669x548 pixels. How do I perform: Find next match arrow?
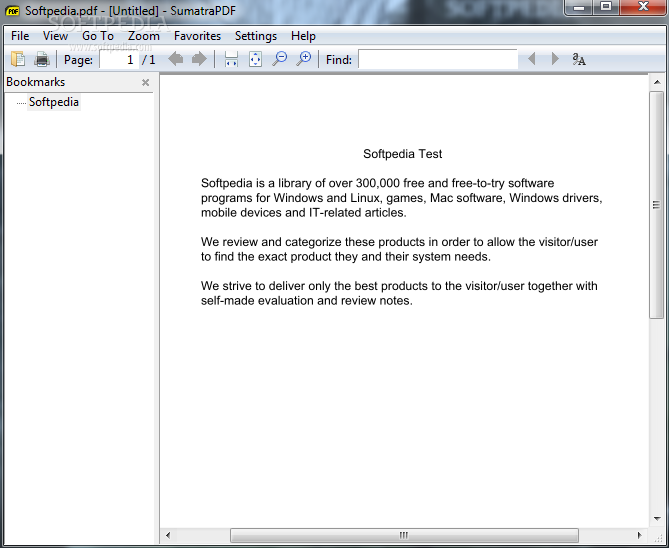pyautogui.click(x=555, y=58)
